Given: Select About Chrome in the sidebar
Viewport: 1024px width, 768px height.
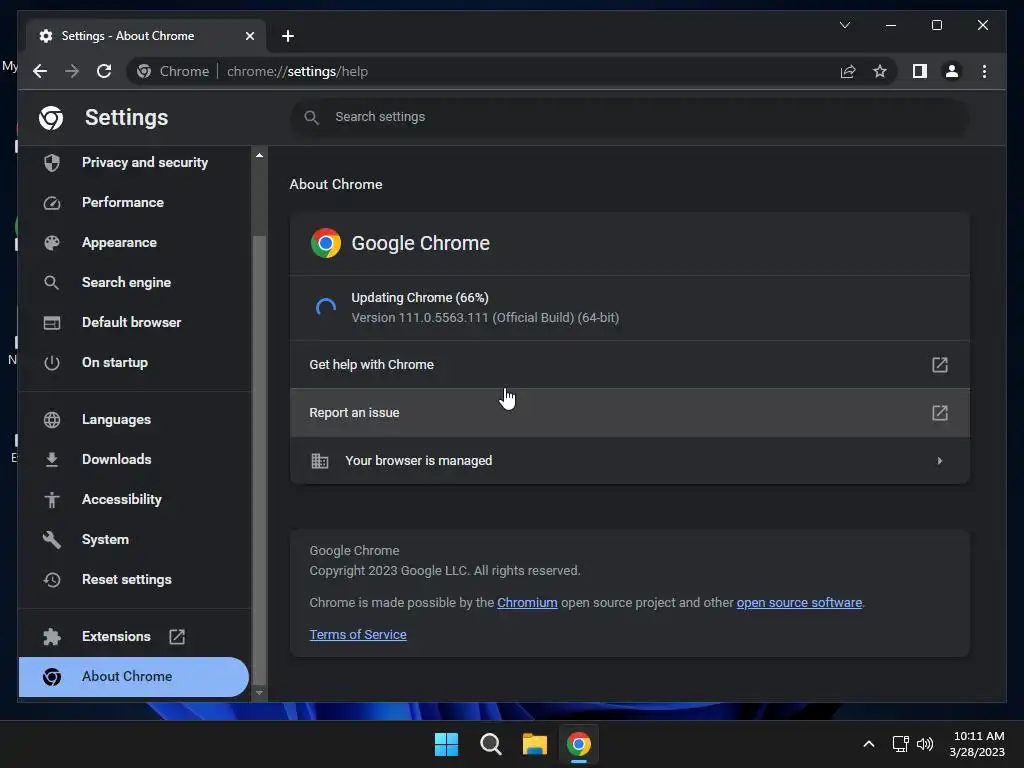Looking at the screenshot, I should click(x=134, y=677).
